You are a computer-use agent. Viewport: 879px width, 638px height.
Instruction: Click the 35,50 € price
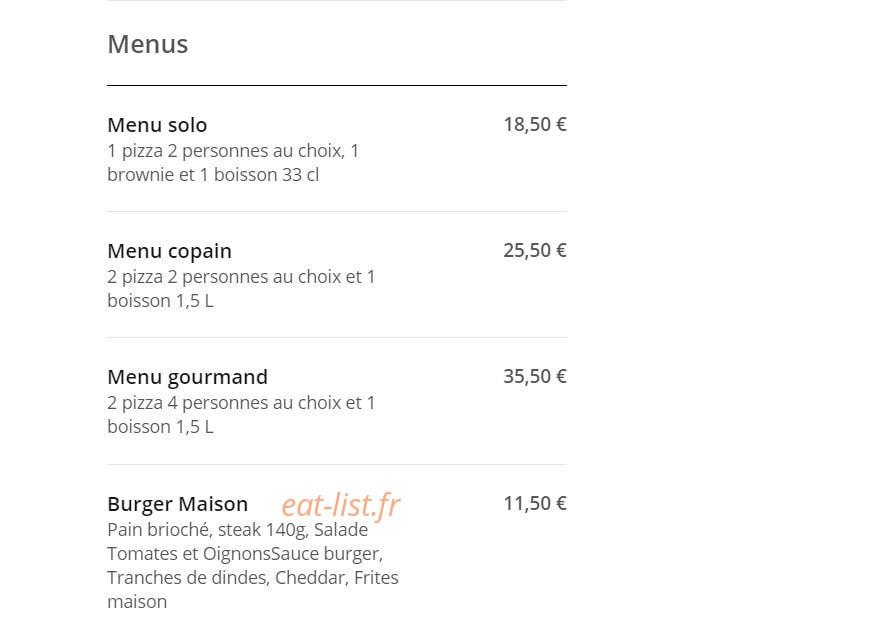(x=535, y=376)
